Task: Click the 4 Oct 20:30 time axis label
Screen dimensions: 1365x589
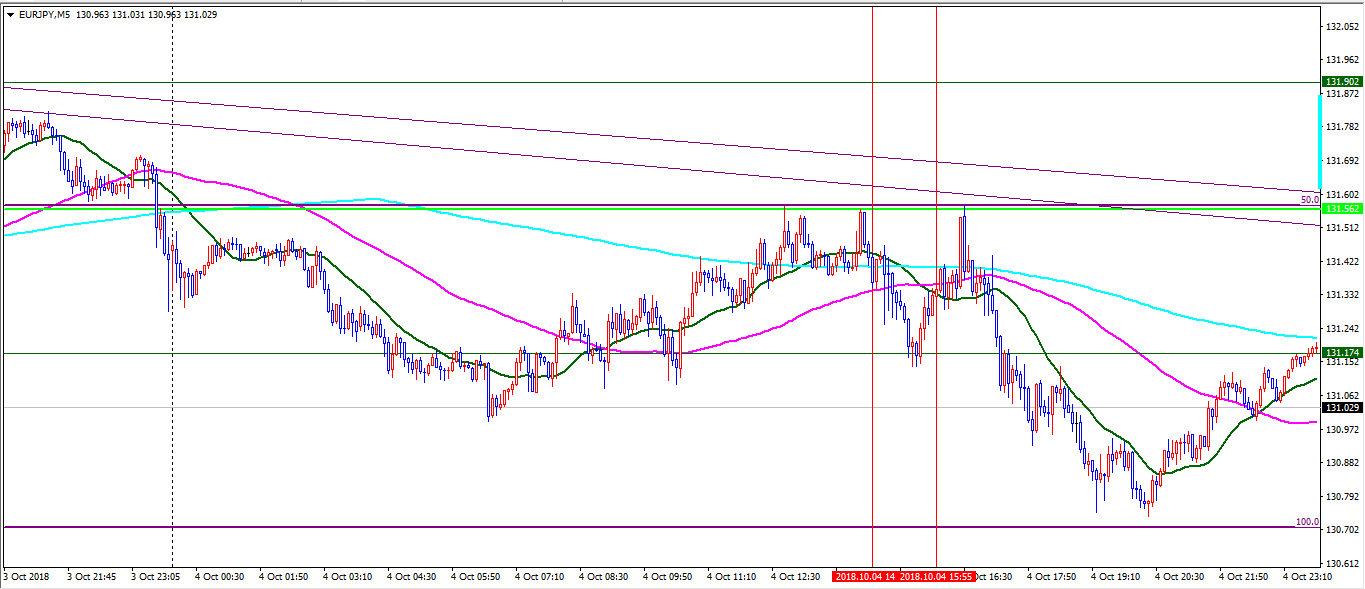Action: pos(1180,577)
